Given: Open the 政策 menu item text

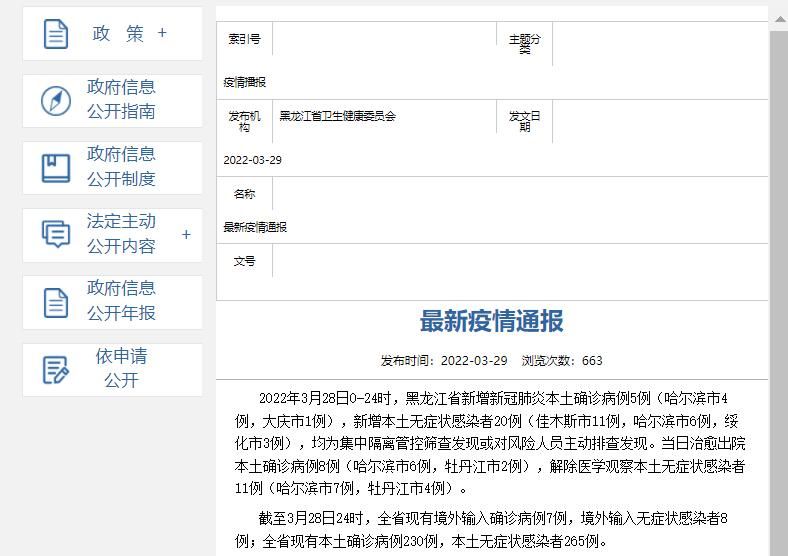Looking at the screenshot, I should click(118, 33).
